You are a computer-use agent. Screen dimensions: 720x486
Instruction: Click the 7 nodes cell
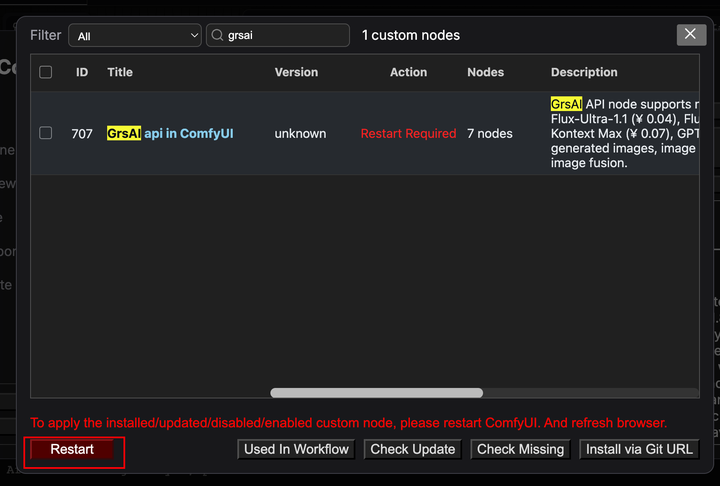(x=490, y=134)
